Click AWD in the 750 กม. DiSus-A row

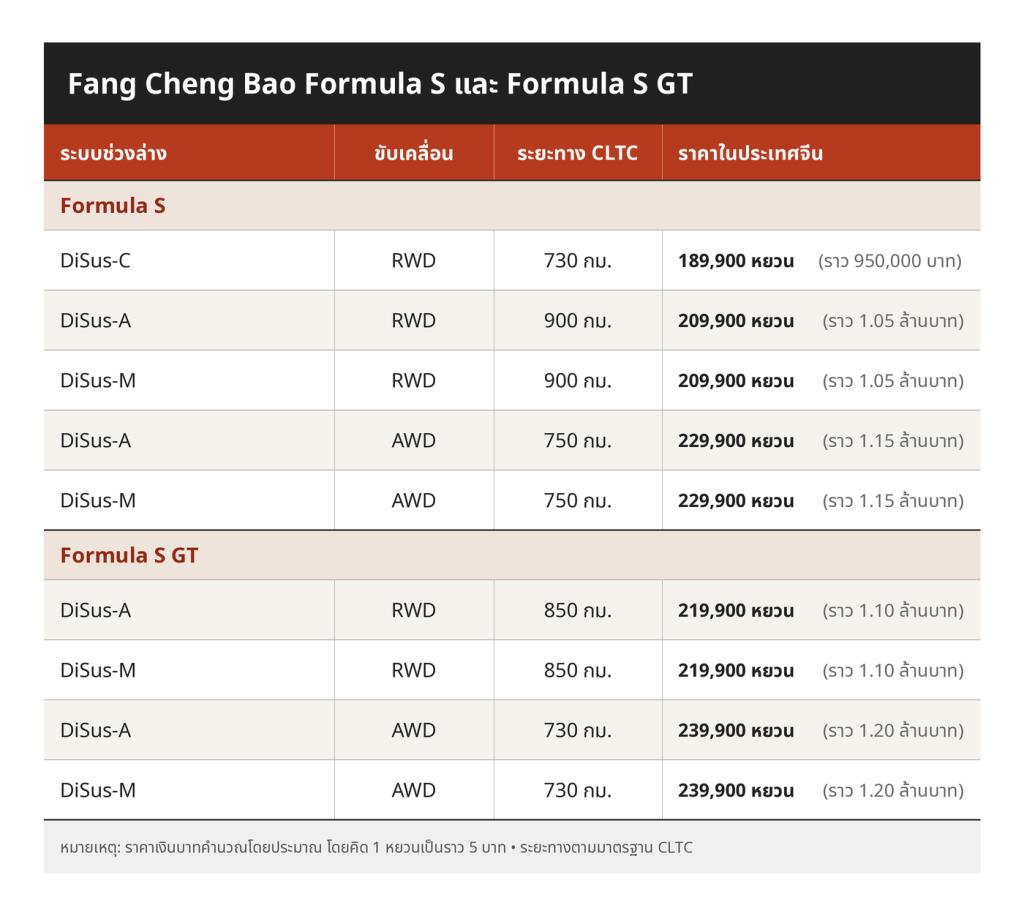pos(413,441)
